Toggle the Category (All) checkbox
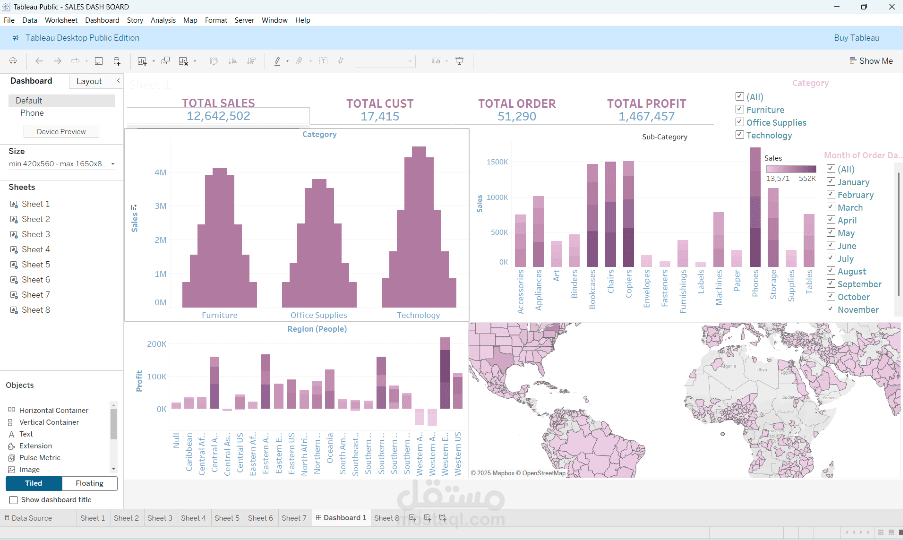903x540 pixels. click(739, 97)
